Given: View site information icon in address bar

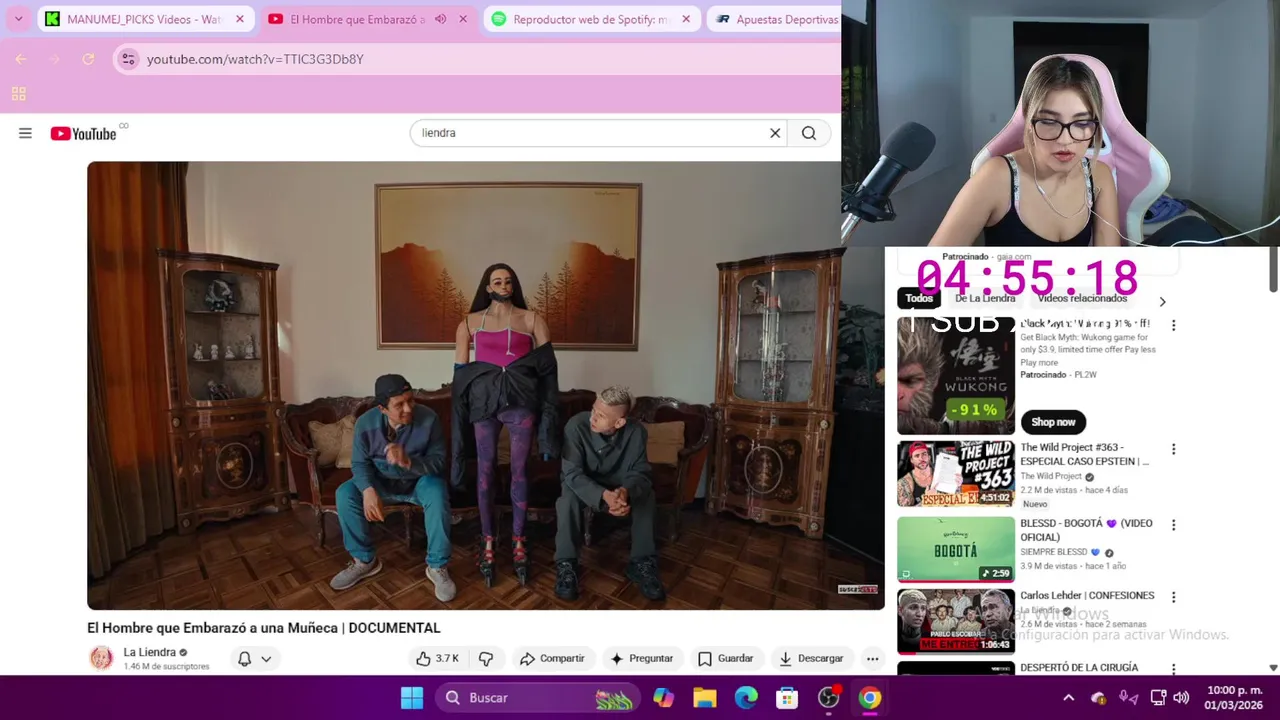Looking at the screenshot, I should pos(128,59).
